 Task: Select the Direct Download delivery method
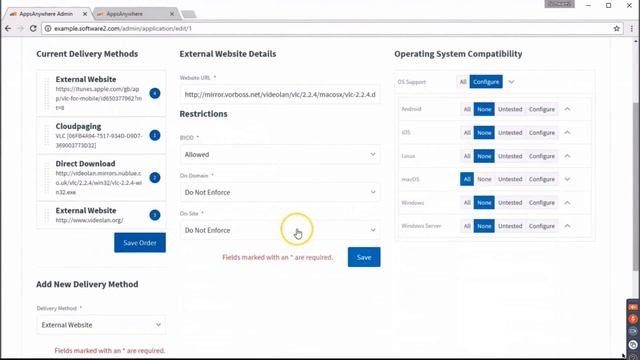[x=101, y=178]
